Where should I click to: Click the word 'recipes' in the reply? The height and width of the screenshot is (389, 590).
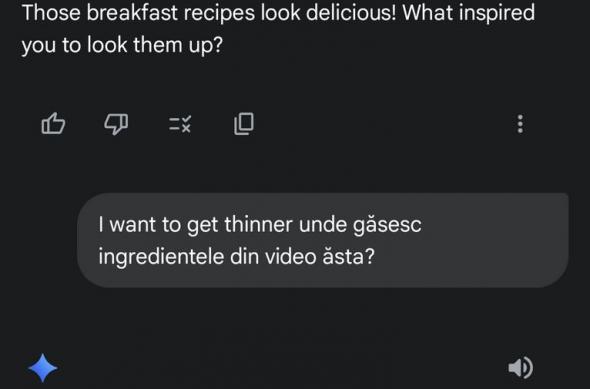219,14
